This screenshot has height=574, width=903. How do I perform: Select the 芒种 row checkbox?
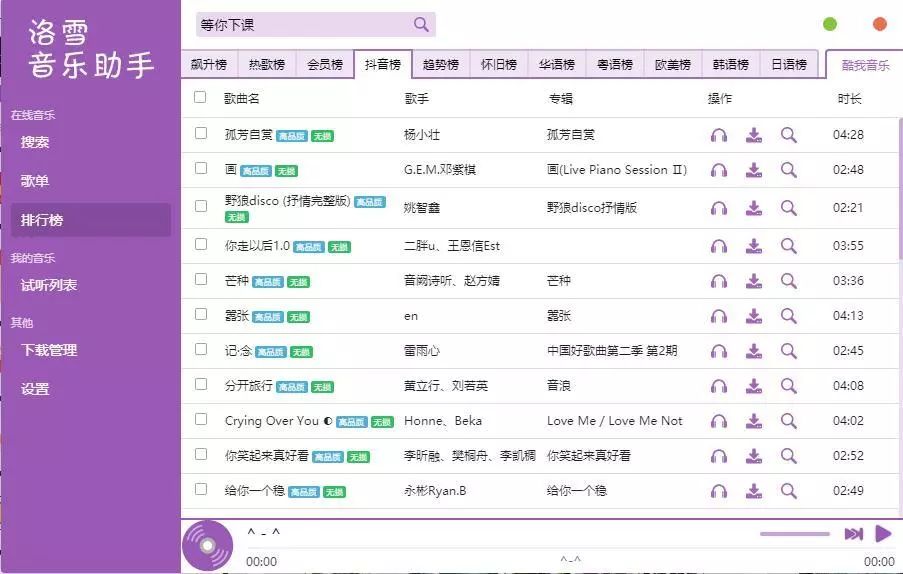[201, 279]
